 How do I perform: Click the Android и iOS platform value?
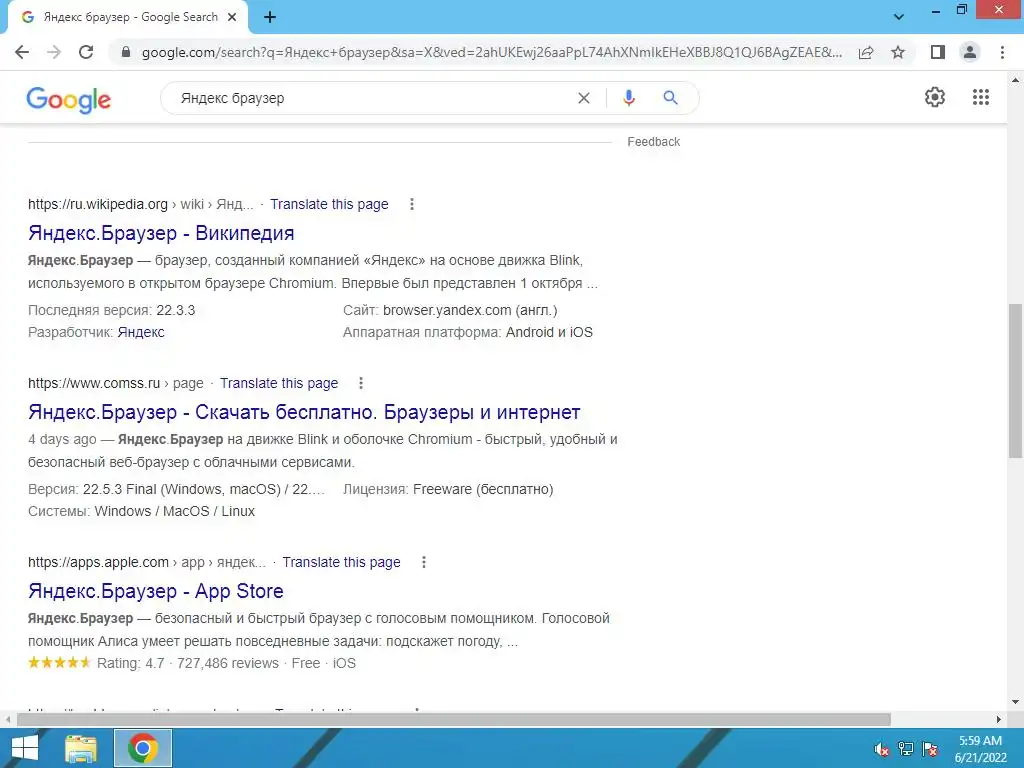pyautogui.click(x=549, y=332)
